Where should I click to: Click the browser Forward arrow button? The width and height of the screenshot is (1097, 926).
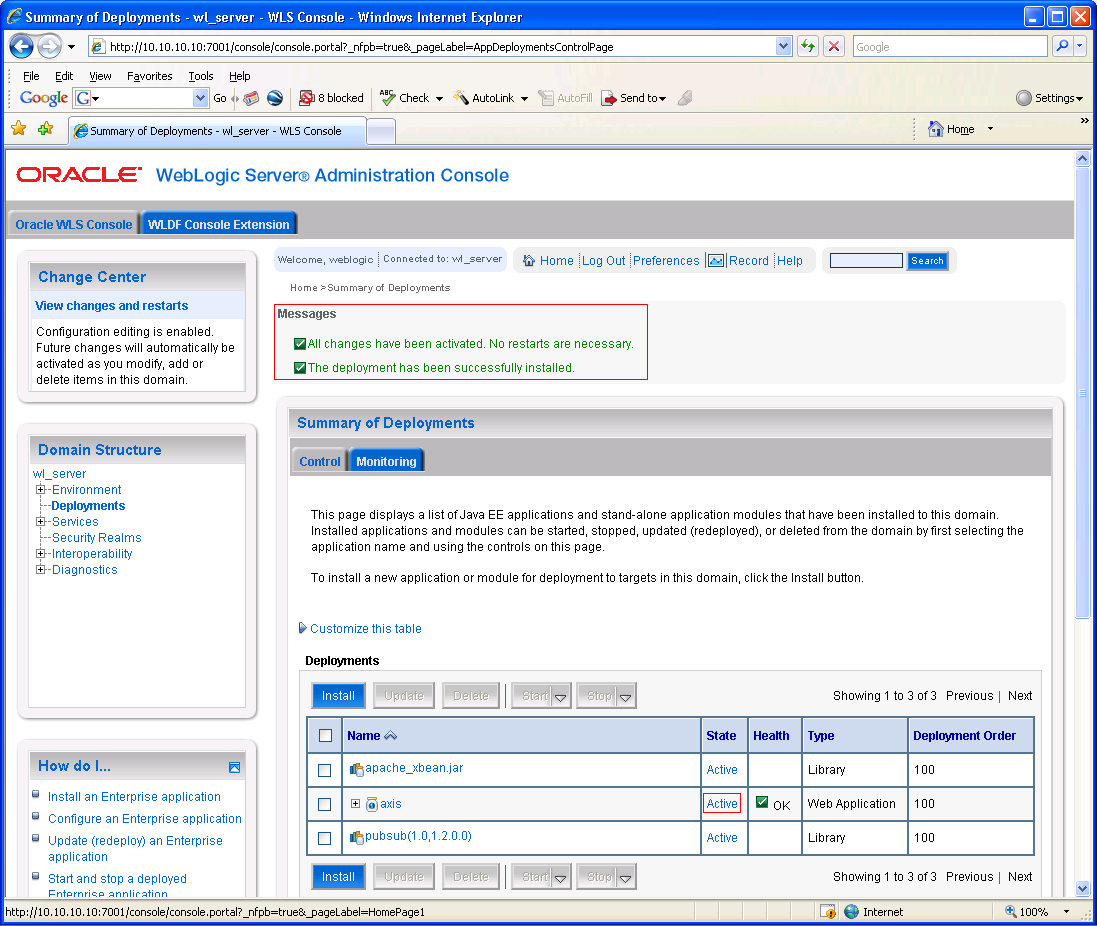click(x=49, y=47)
